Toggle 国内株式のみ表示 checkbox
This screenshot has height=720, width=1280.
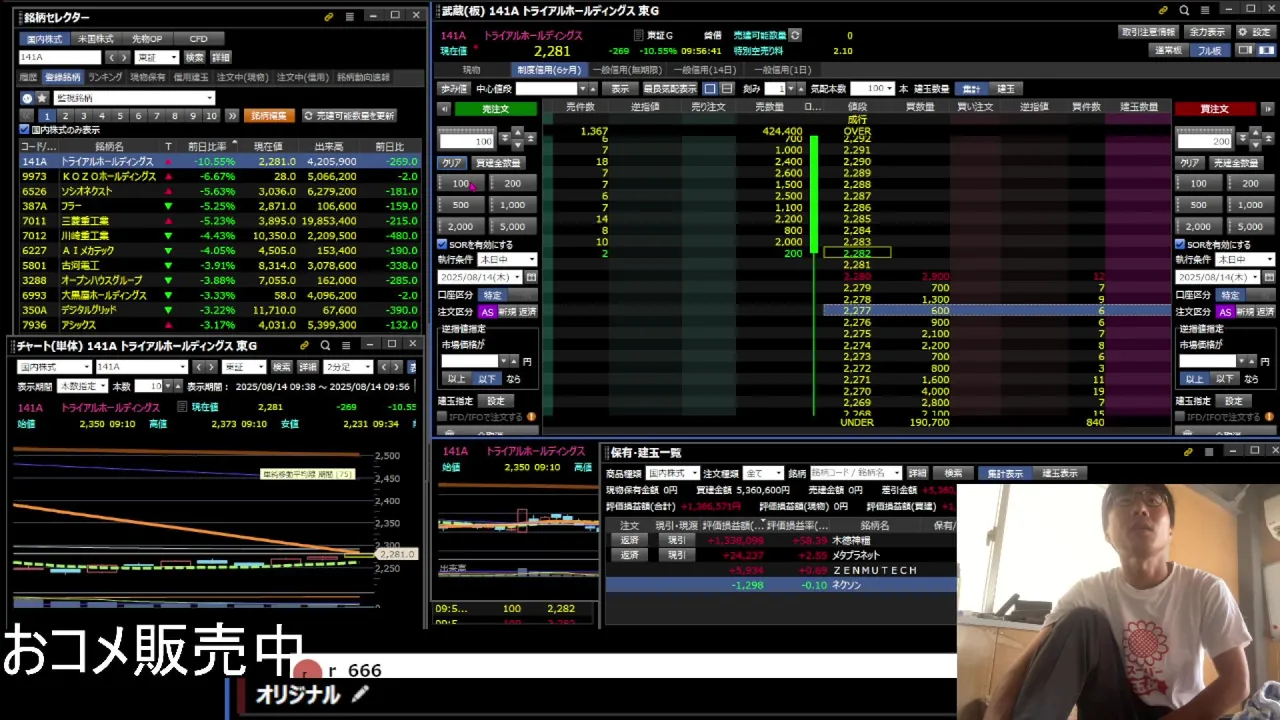(x=25, y=130)
